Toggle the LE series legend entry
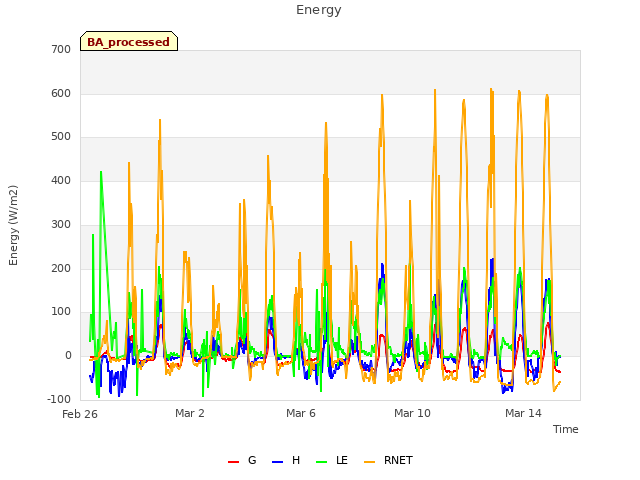 (332, 460)
